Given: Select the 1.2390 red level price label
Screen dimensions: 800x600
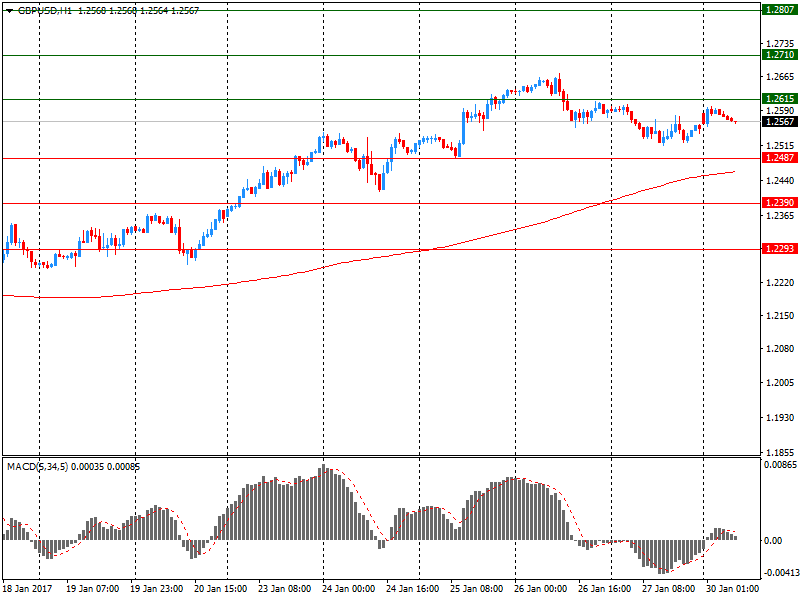Looking at the screenshot, I should pyautogui.click(x=780, y=203).
